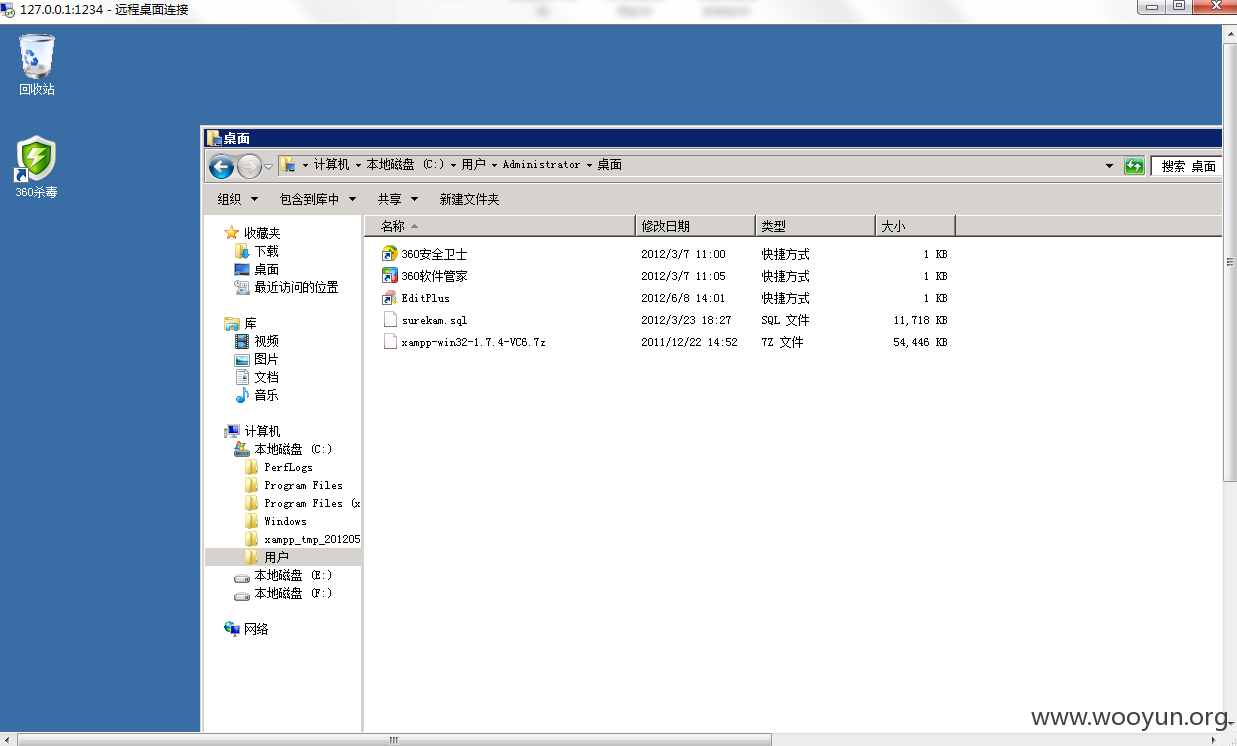Click the 网络 network icon

[x=232, y=629]
